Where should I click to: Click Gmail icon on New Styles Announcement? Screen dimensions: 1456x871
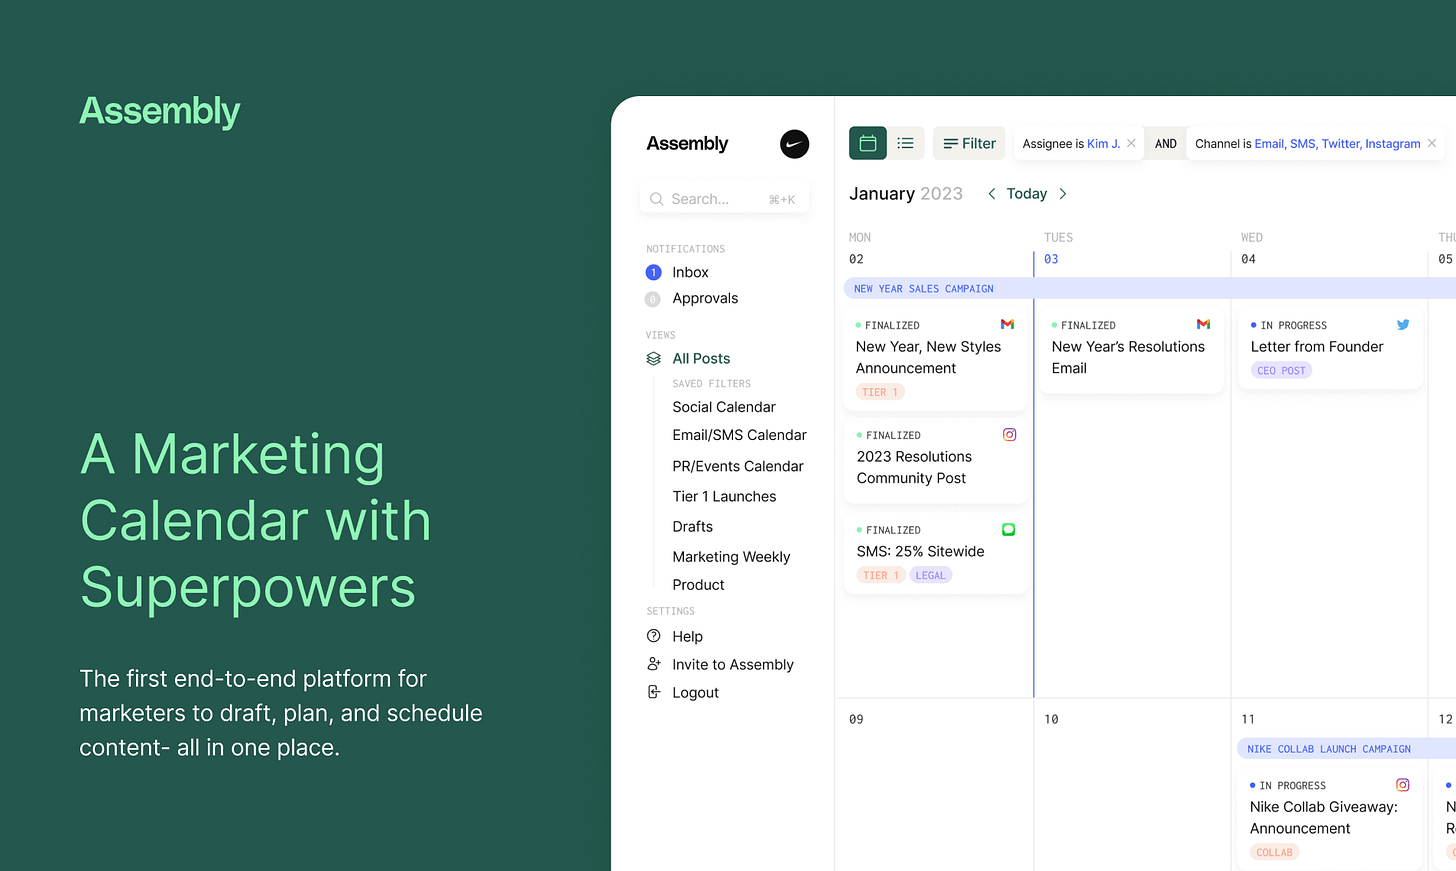(x=1007, y=324)
